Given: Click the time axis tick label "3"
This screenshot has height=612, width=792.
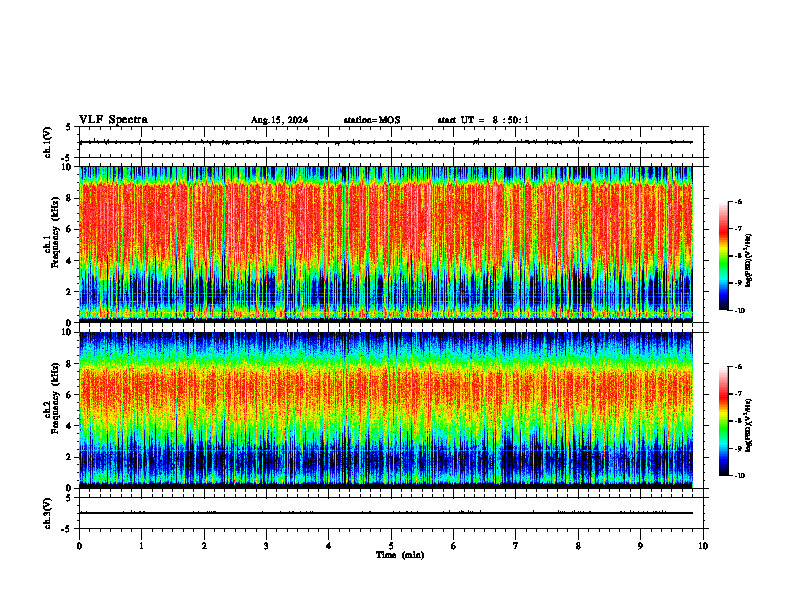Looking at the screenshot, I should click(x=266, y=546).
